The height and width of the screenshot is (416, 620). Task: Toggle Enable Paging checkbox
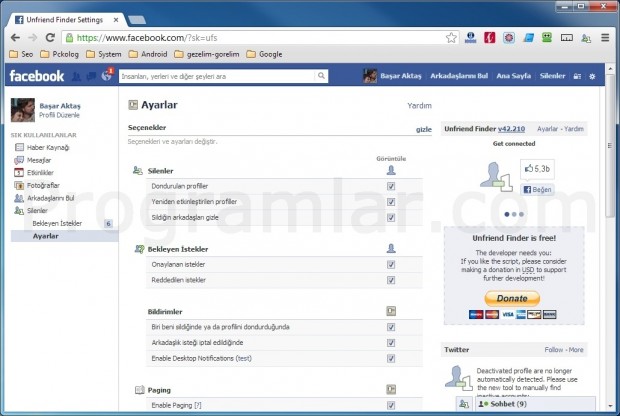tap(391, 405)
